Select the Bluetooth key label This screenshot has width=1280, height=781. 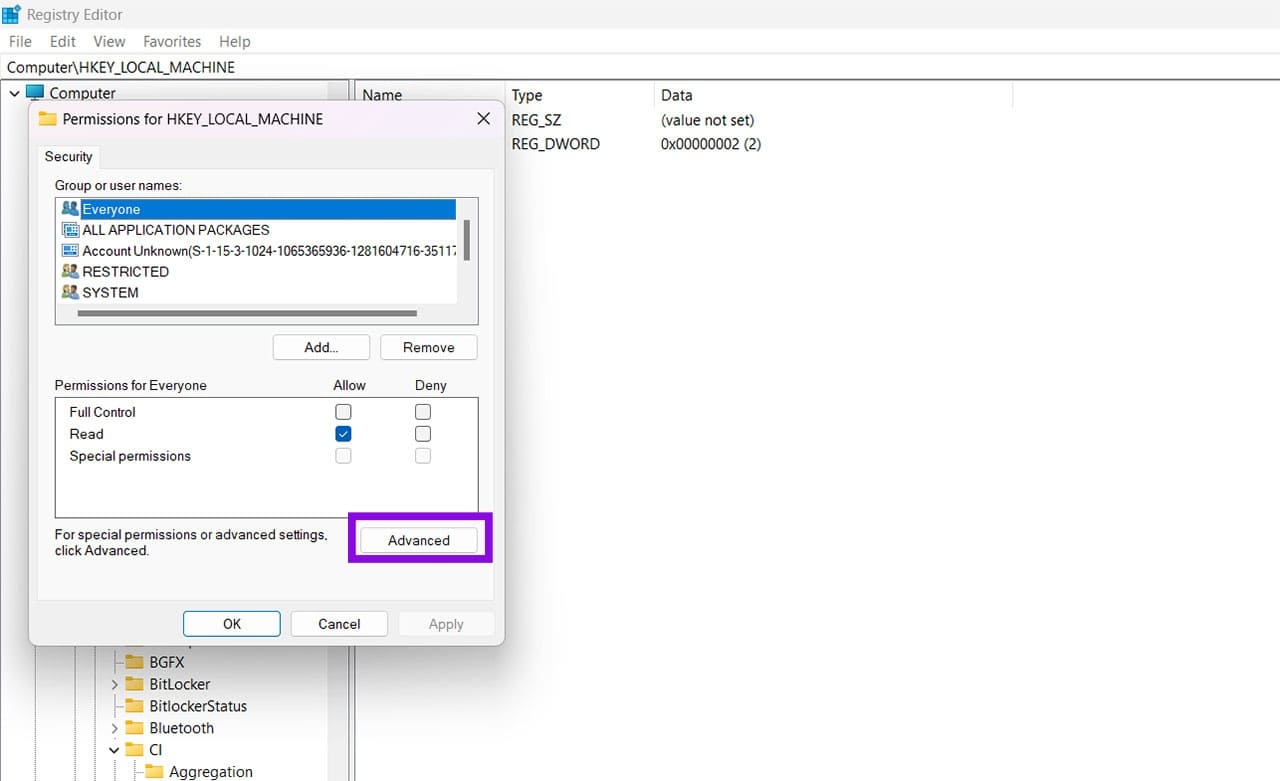[x=182, y=728]
